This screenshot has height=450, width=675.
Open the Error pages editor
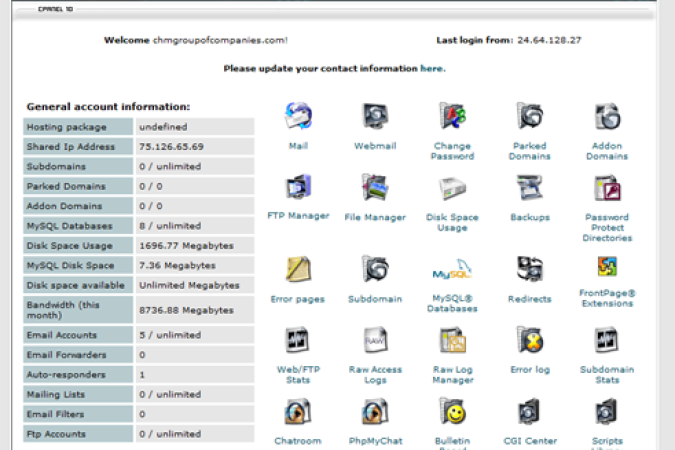click(x=298, y=270)
